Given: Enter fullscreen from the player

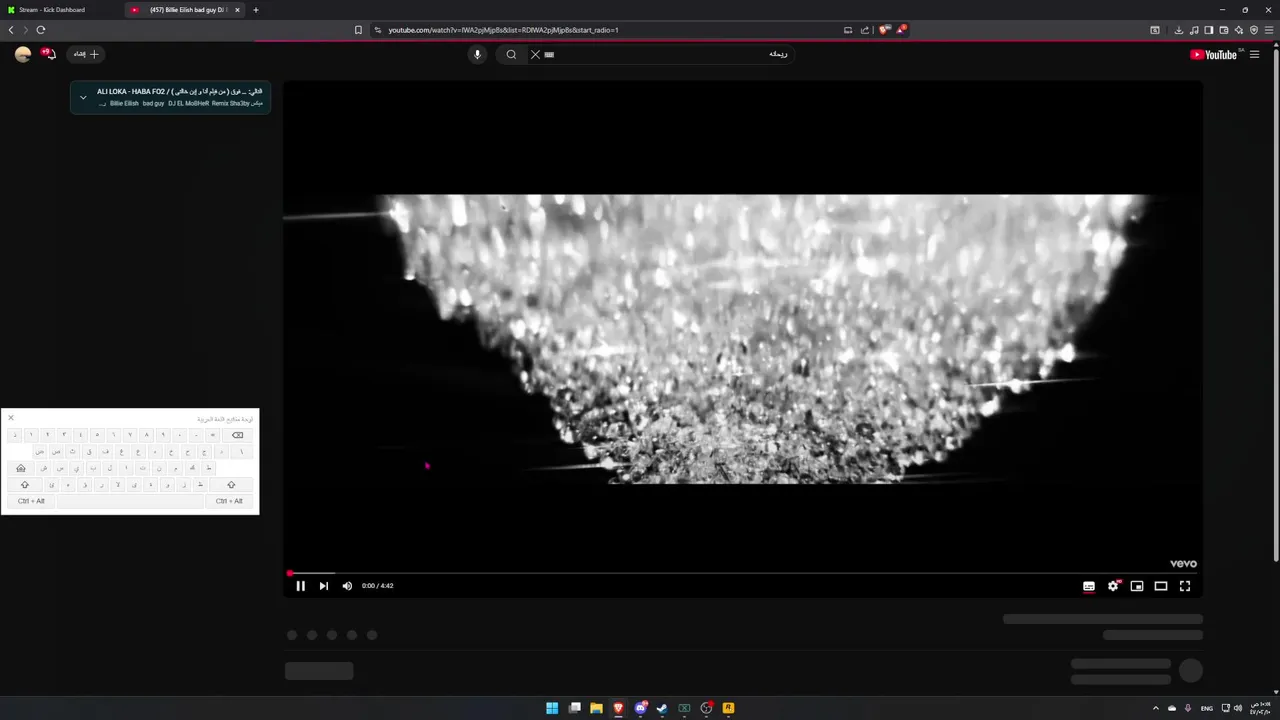Looking at the screenshot, I should coord(1185,586).
